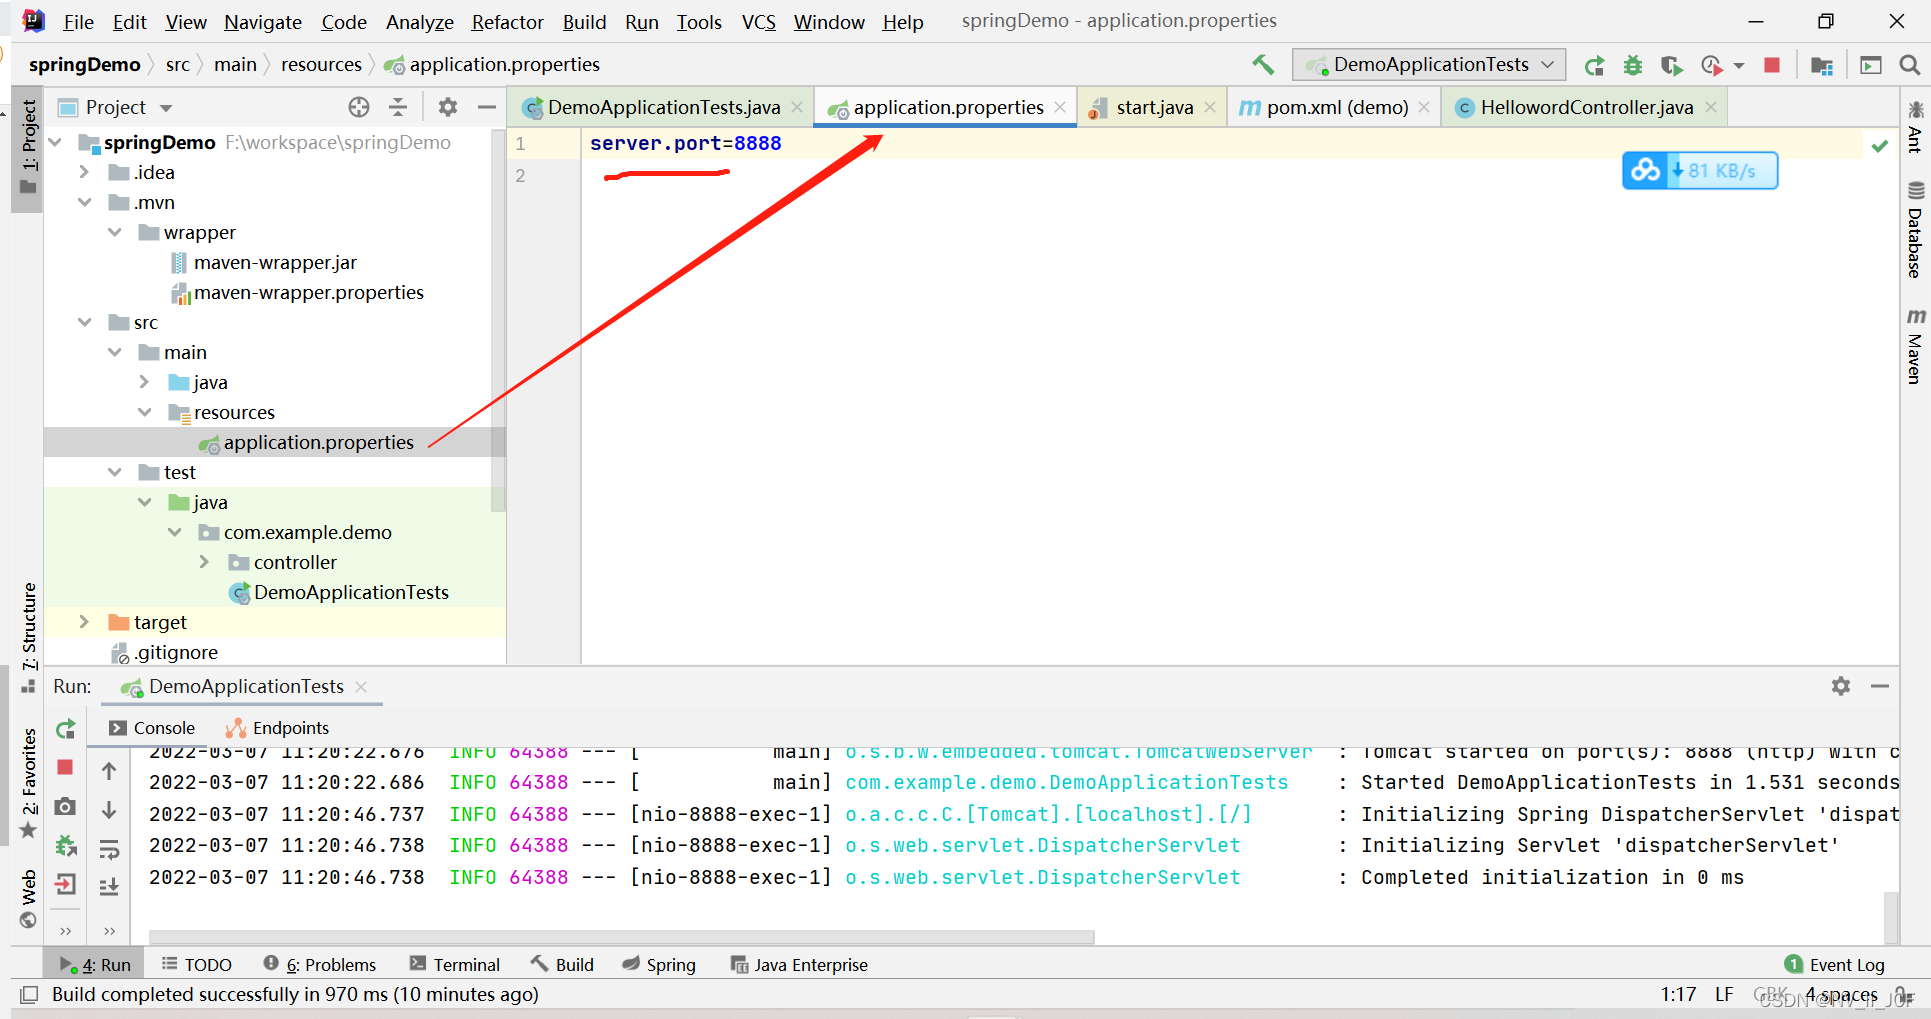
Task: Take a thread dump with the camera icon
Action: 65,807
